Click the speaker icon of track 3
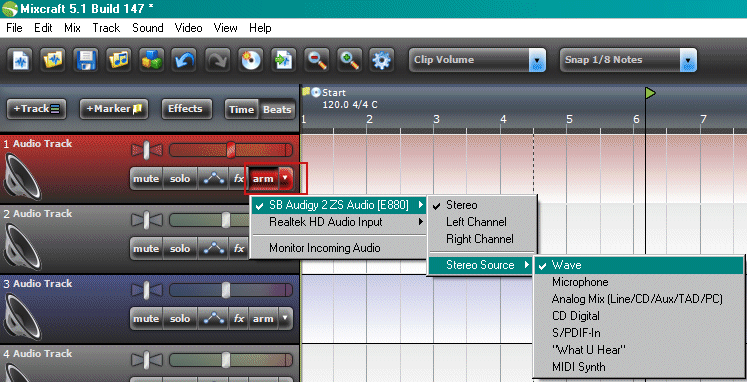The width and height of the screenshot is (747, 382). coord(22,317)
